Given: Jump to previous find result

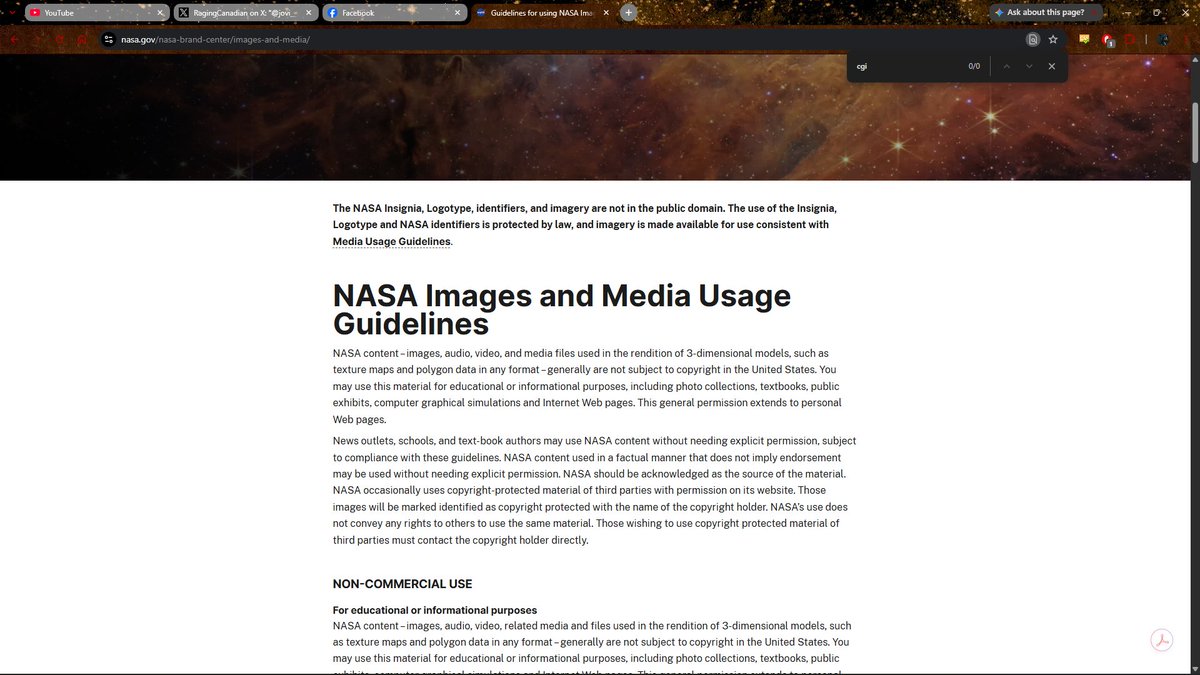Looking at the screenshot, I should click(x=1007, y=66).
